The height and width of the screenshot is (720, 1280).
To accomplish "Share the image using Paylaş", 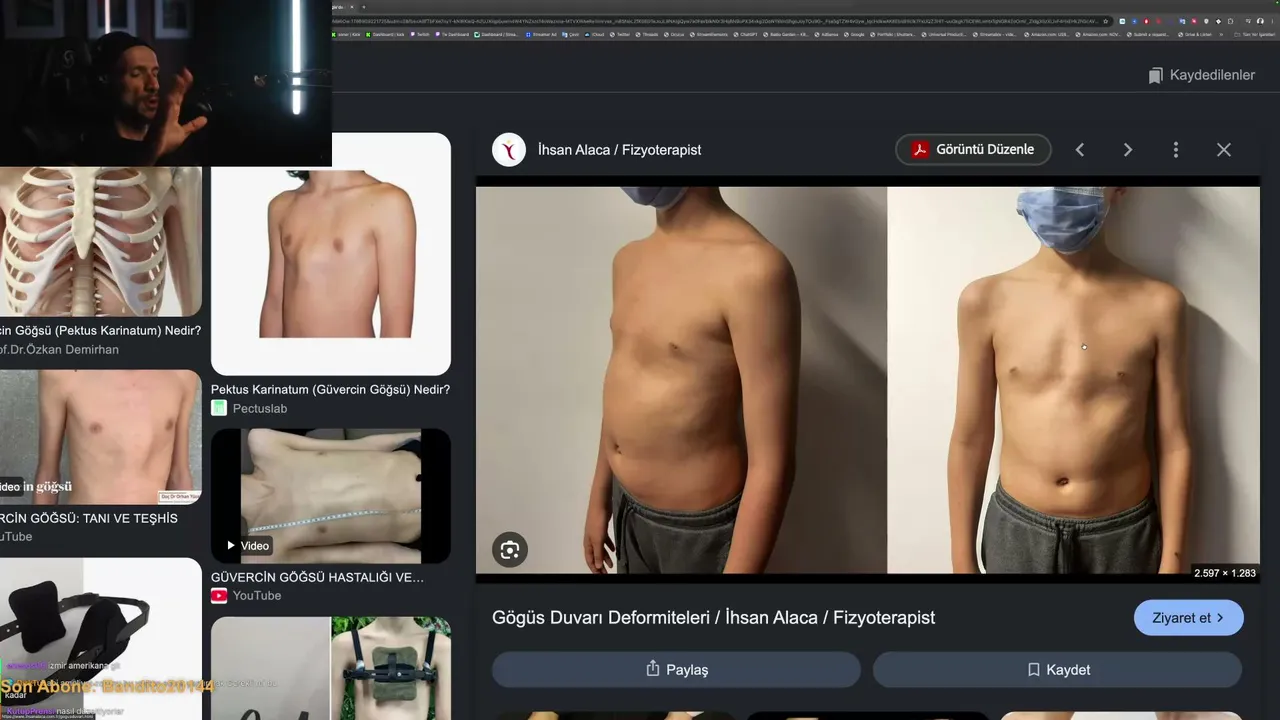I will [x=676, y=670].
